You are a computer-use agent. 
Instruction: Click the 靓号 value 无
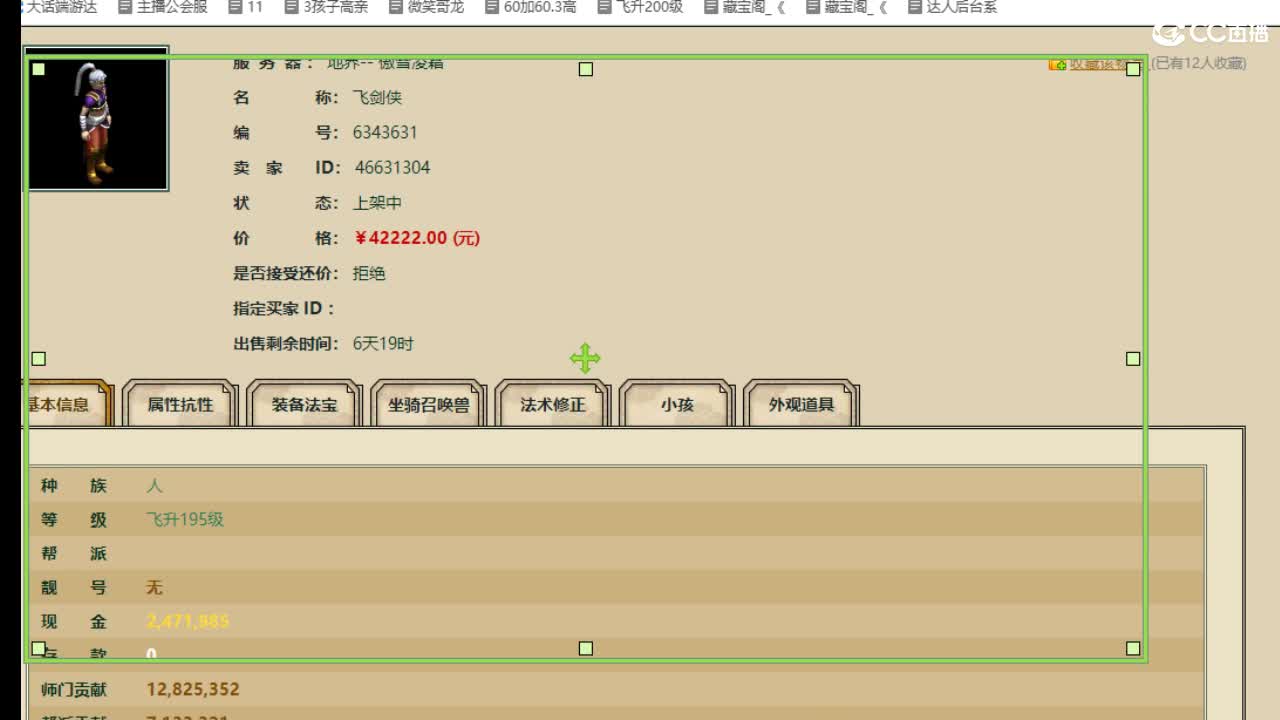154,588
